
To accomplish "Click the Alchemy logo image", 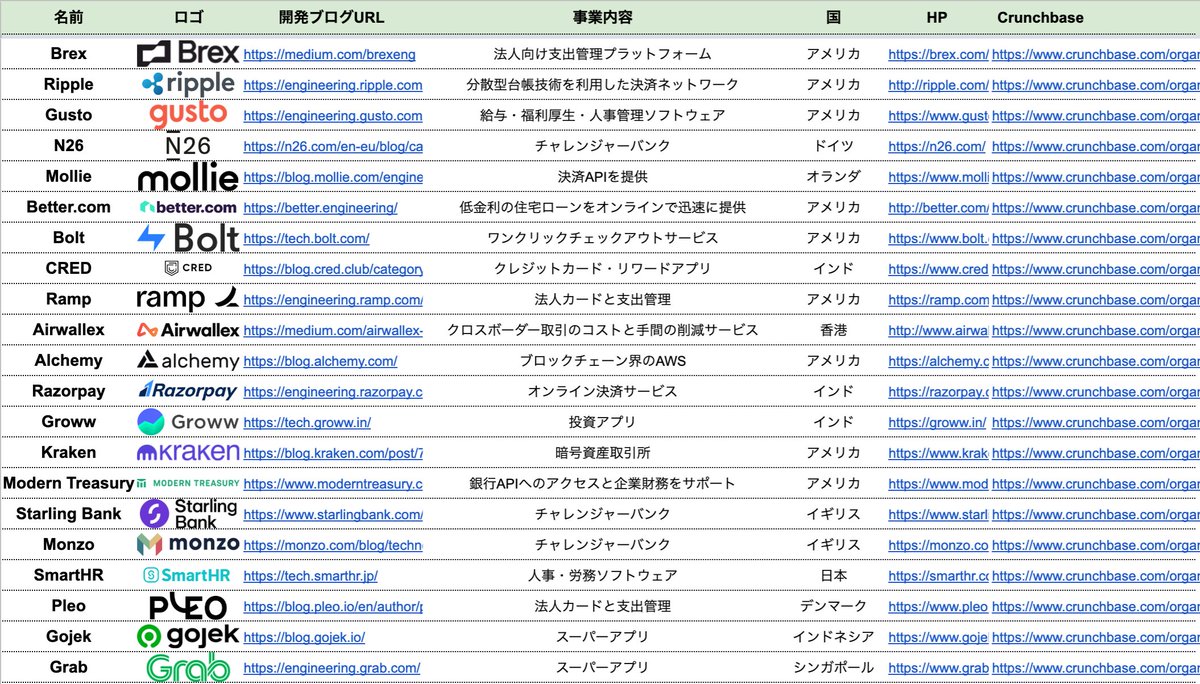I will tap(188, 360).
